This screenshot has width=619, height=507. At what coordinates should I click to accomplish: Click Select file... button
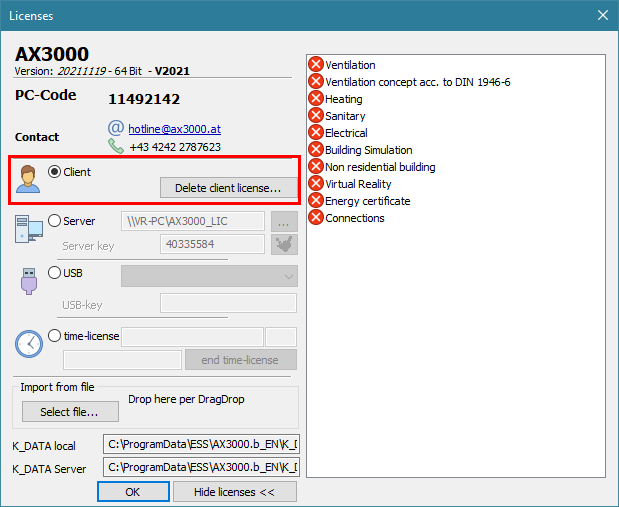[x=70, y=412]
